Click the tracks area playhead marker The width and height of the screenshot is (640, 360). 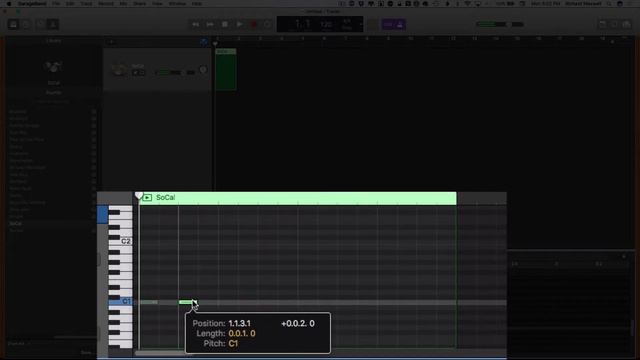pos(215,43)
